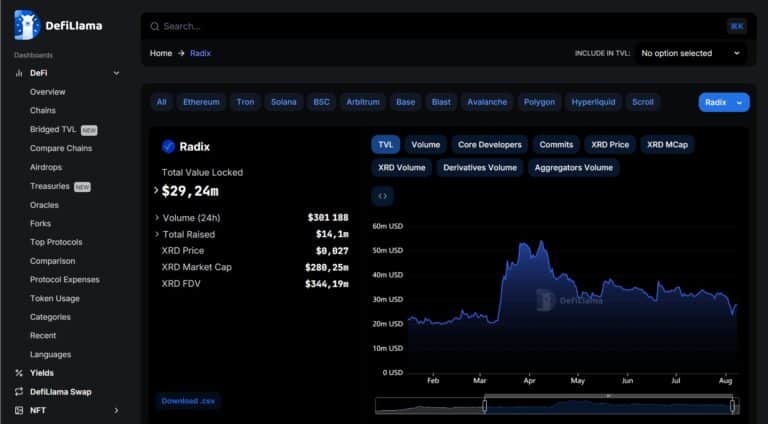
Task: Click the Radix blue checkmark logo
Action: (168, 146)
